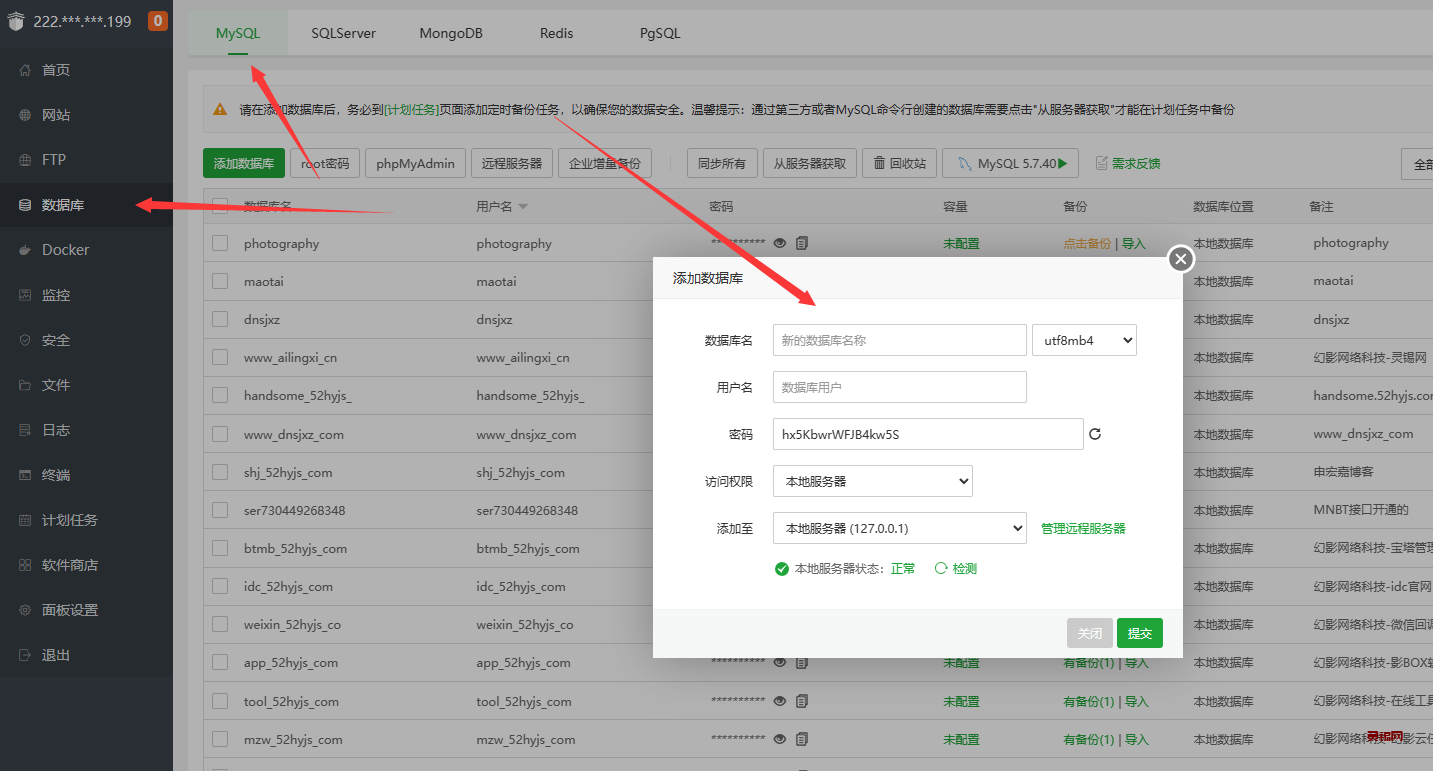
Task: Tick the select-all checkbox in table header
Action: click(220, 206)
